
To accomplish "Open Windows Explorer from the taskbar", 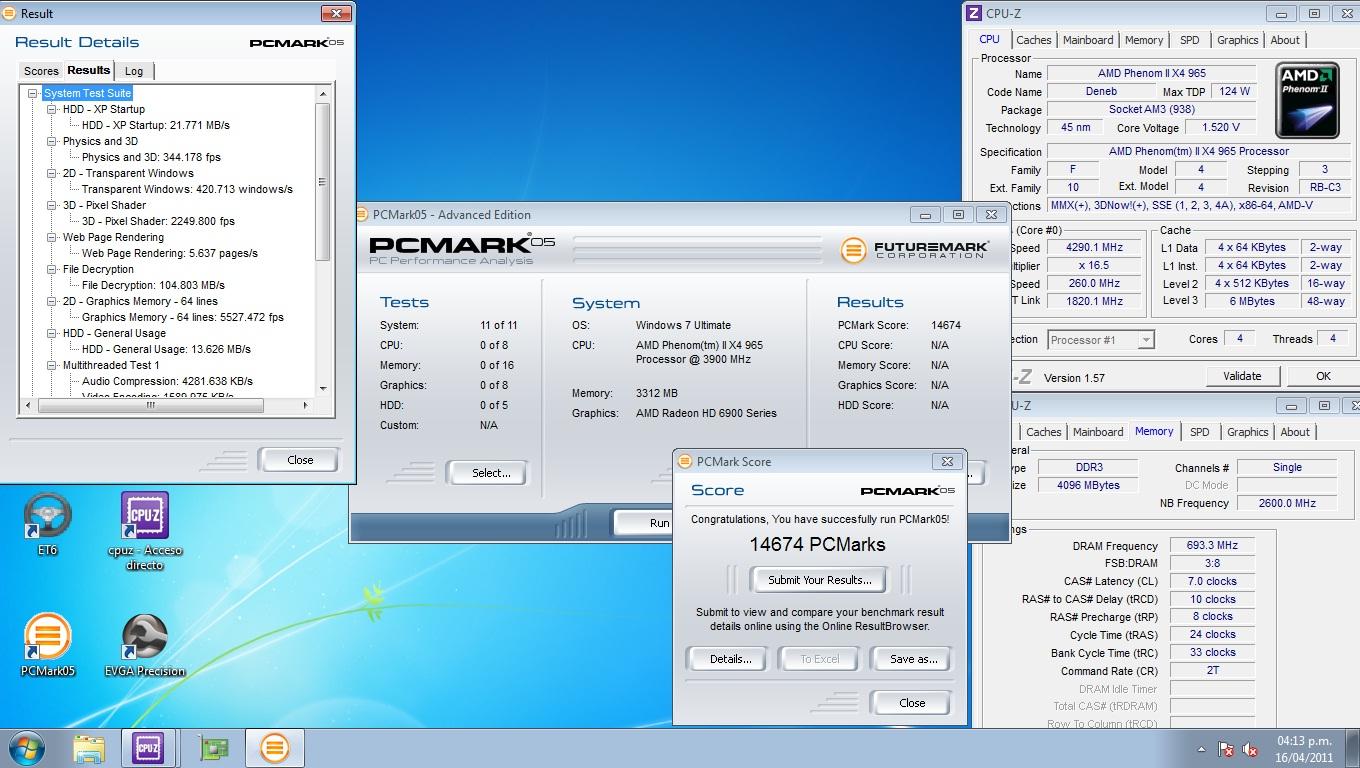I will click(89, 748).
